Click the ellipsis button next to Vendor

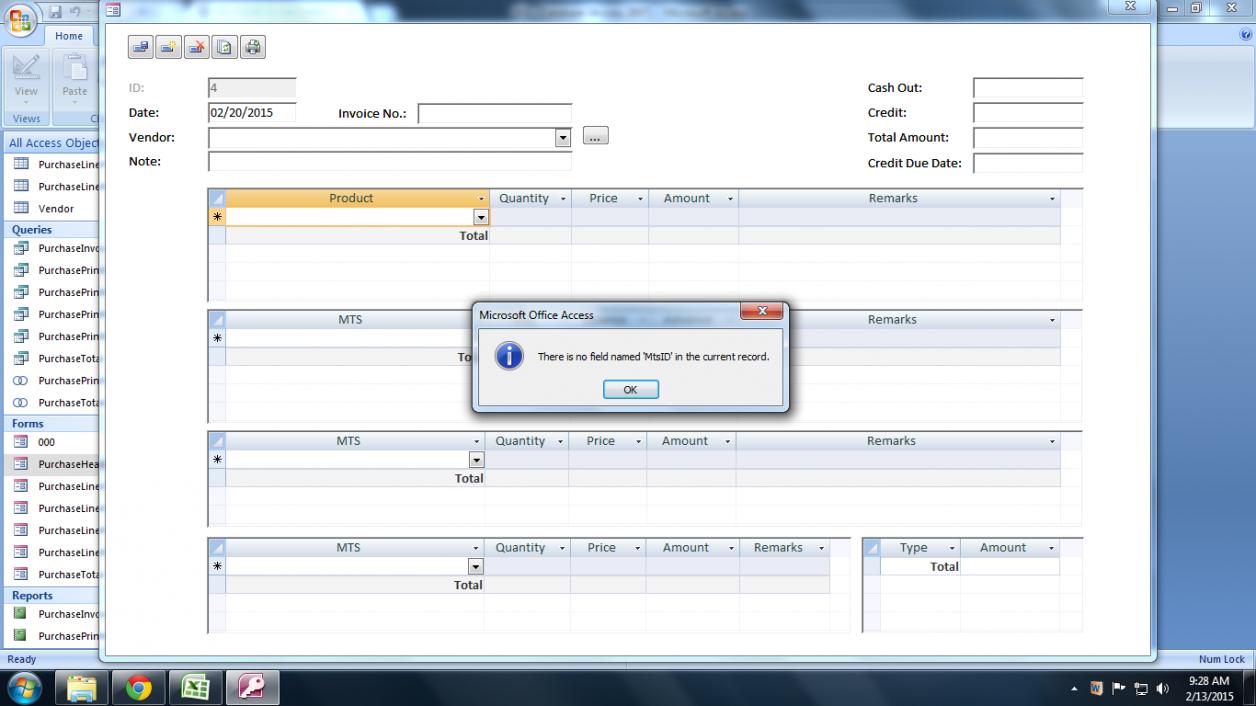click(595, 136)
